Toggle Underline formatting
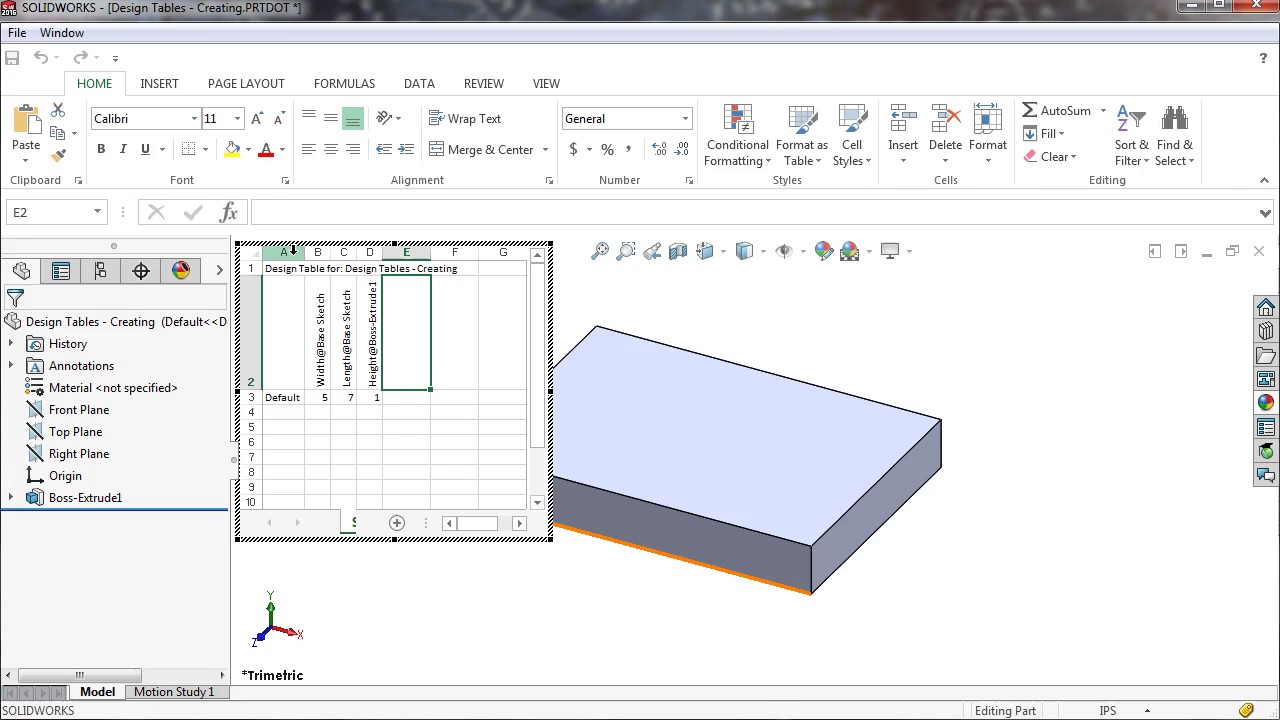Screen dimensions: 1280x720 (x=145, y=149)
